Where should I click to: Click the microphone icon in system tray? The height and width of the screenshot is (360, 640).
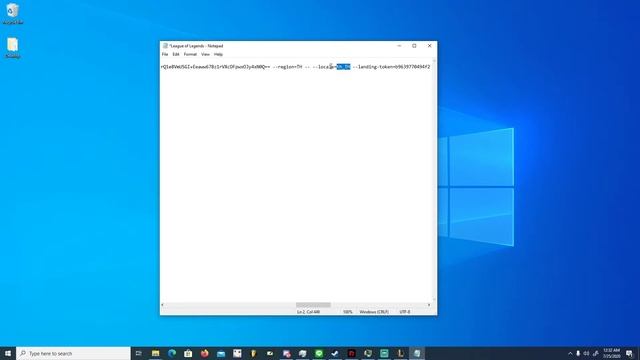[x=578, y=353]
